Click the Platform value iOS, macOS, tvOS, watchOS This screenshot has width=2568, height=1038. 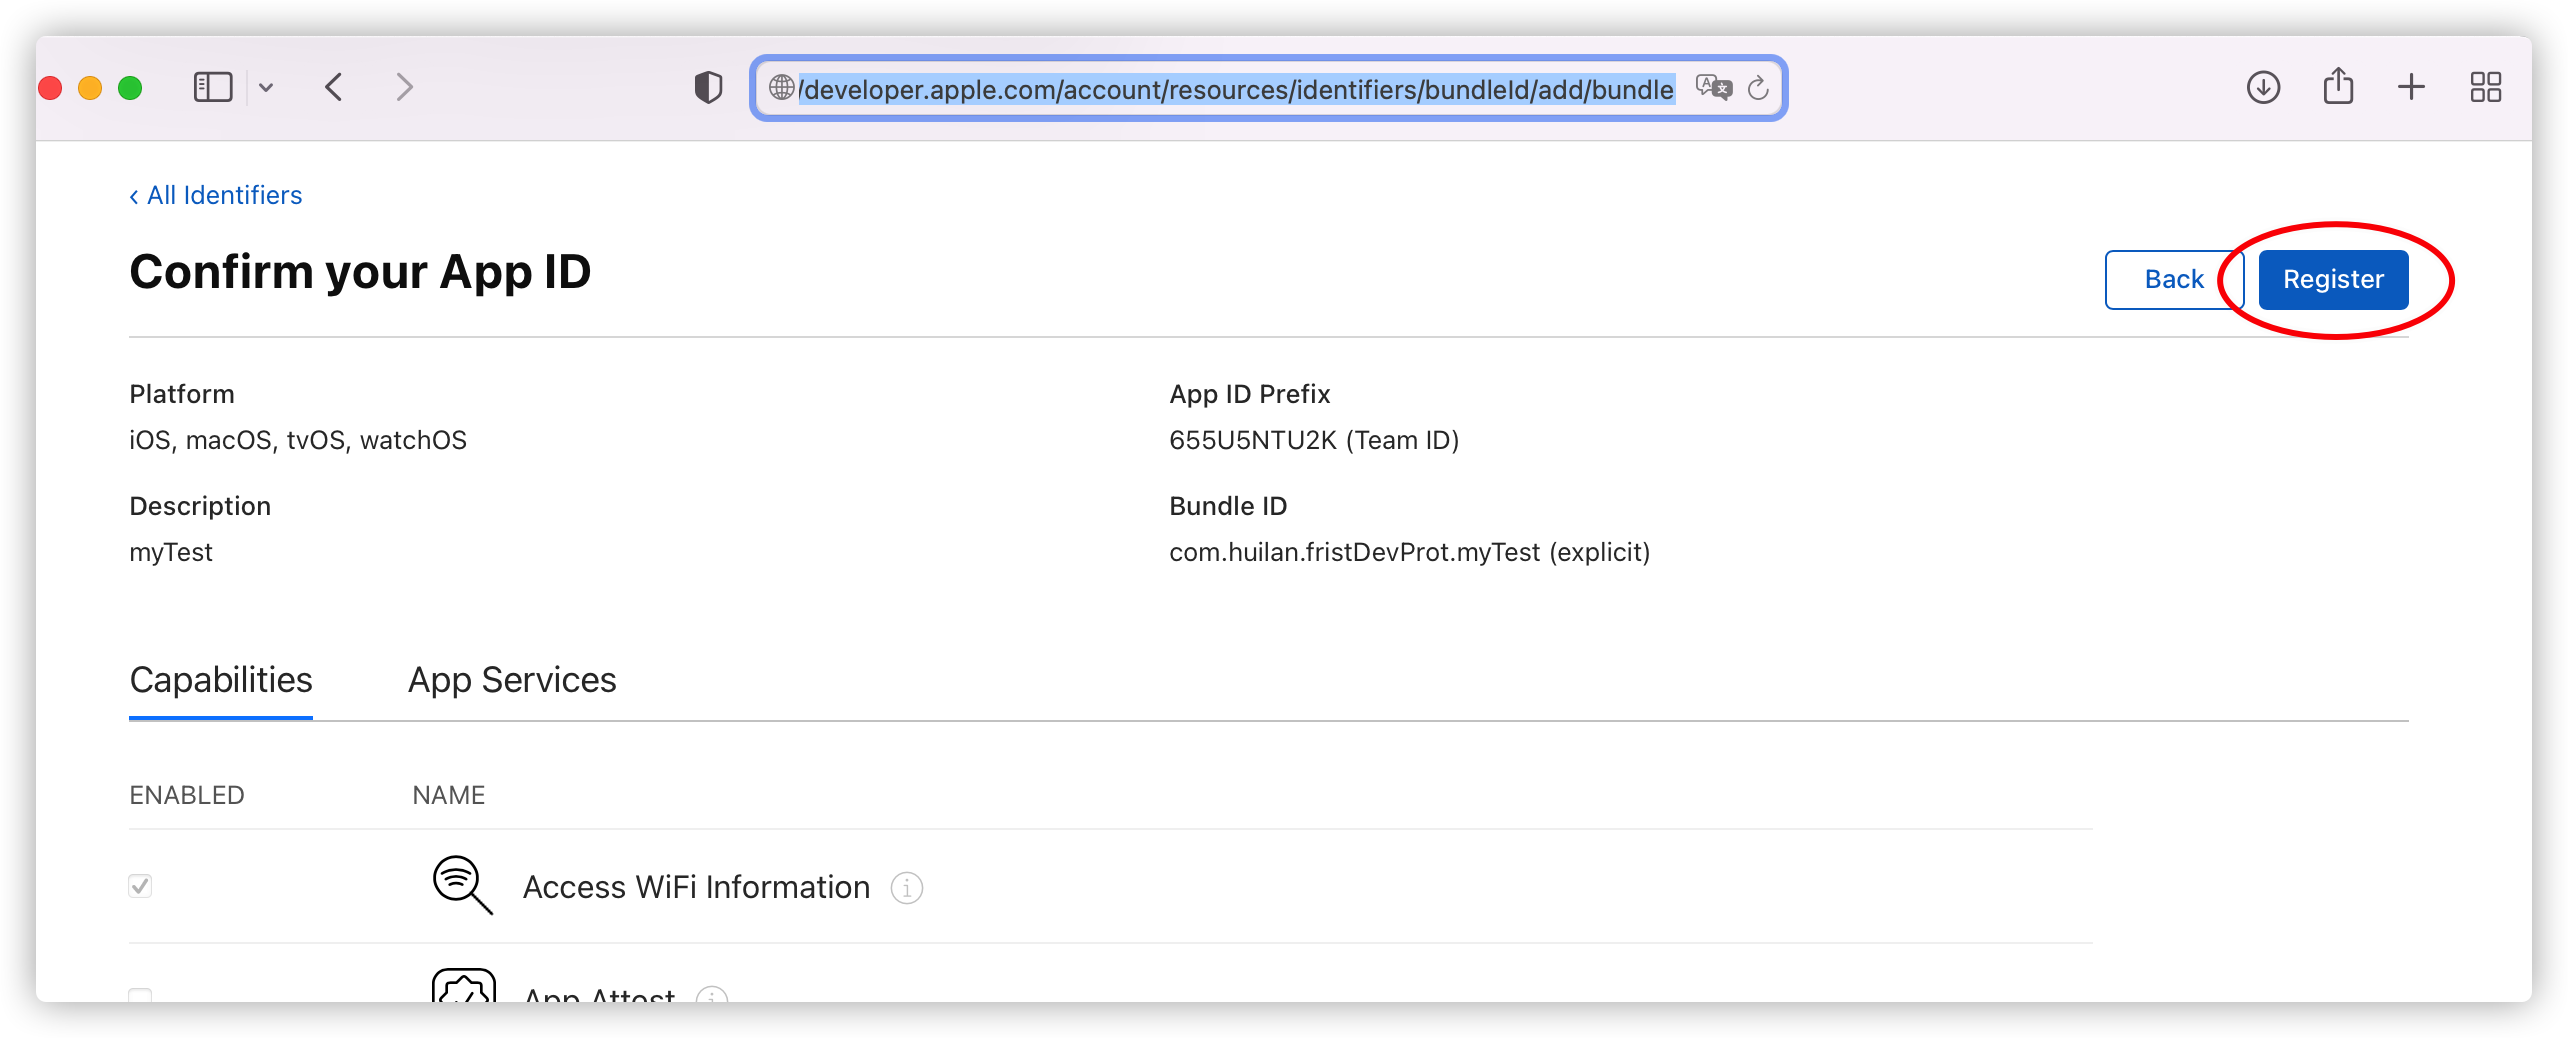(x=298, y=440)
